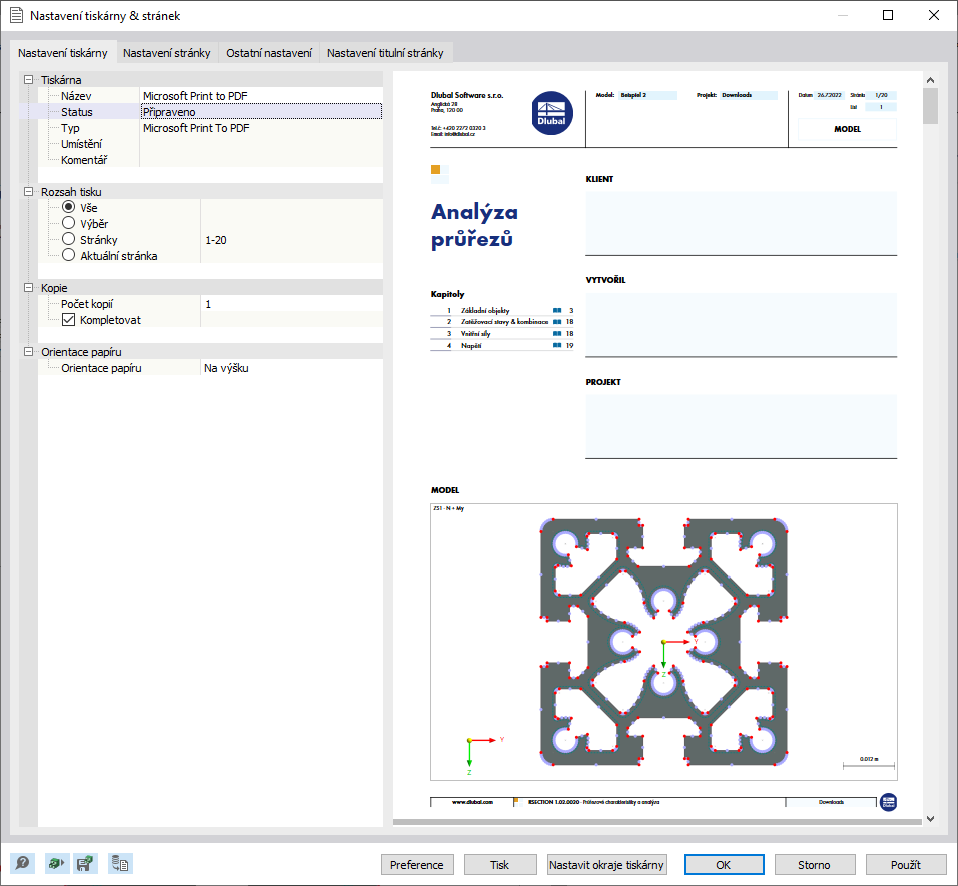958x886 pixels.
Task: Switch to Ostatní nastavení tab
Action: [x=269, y=53]
